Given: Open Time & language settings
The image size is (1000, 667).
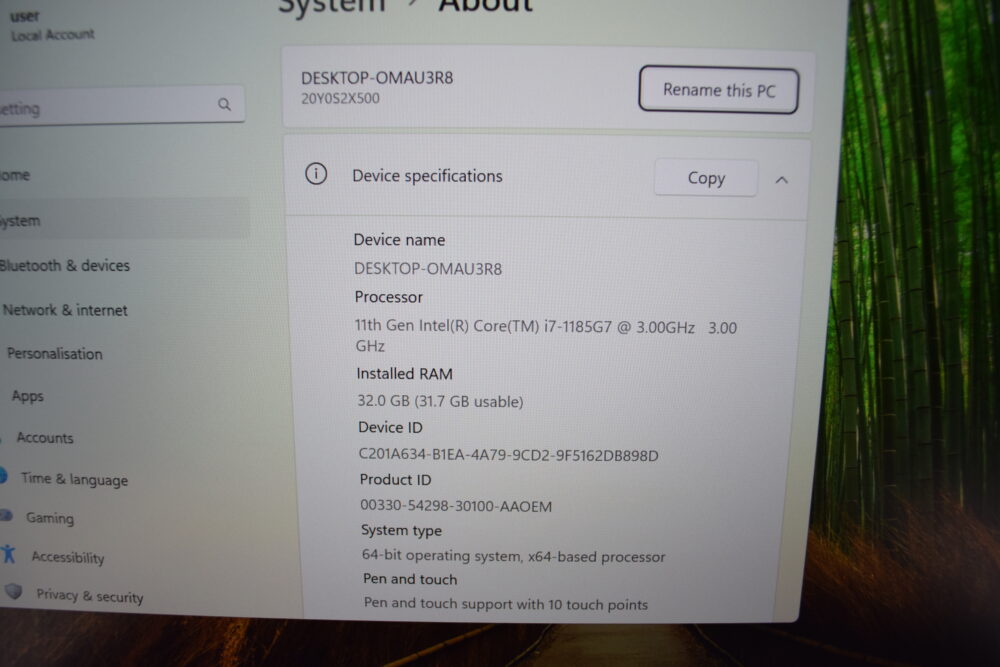Looking at the screenshot, I should click(75, 479).
